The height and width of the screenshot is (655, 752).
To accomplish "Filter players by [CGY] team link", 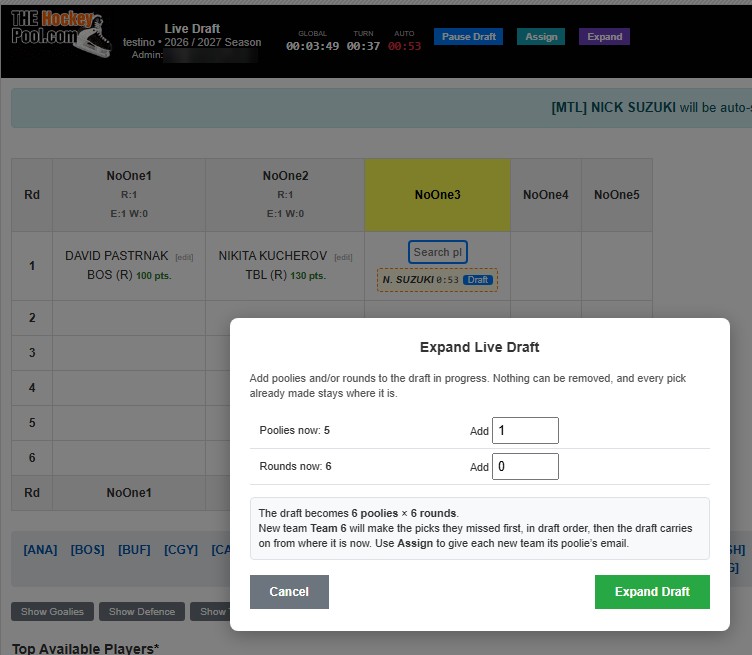I will [x=181, y=550].
